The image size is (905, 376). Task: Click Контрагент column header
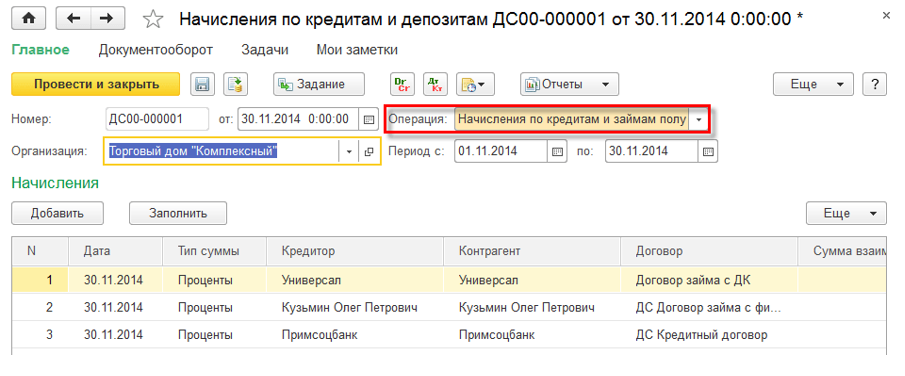click(x=533, y=251)
